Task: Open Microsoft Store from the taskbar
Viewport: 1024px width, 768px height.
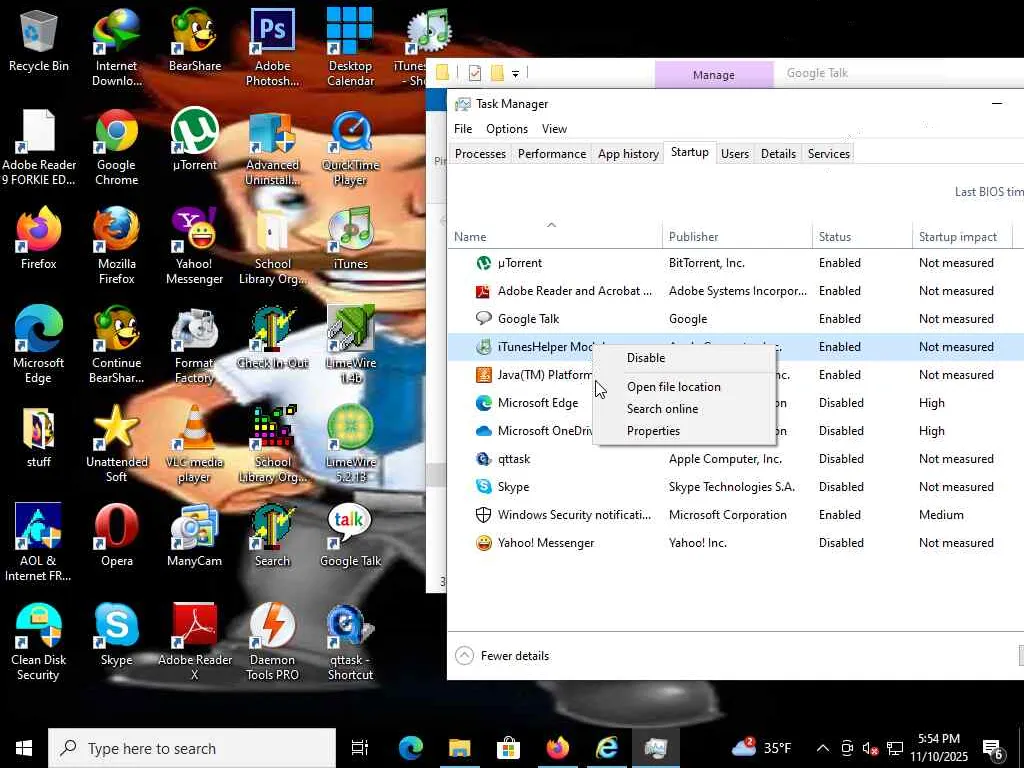Action: (x=508, y=748)
